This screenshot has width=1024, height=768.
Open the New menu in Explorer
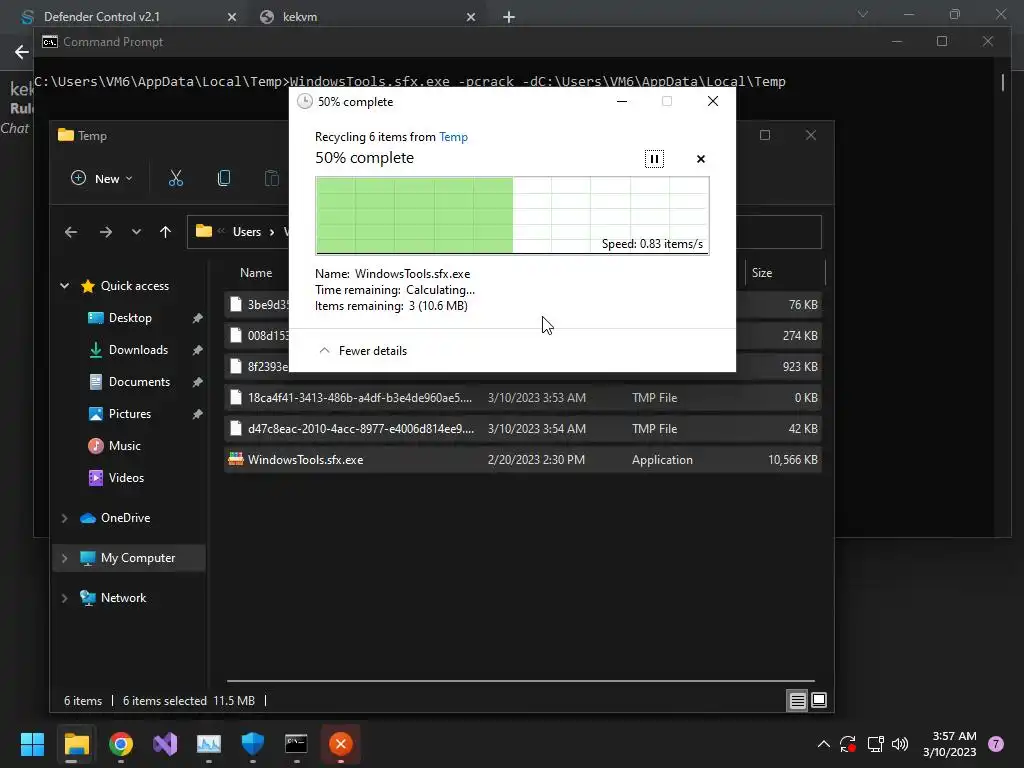(102, 178)
